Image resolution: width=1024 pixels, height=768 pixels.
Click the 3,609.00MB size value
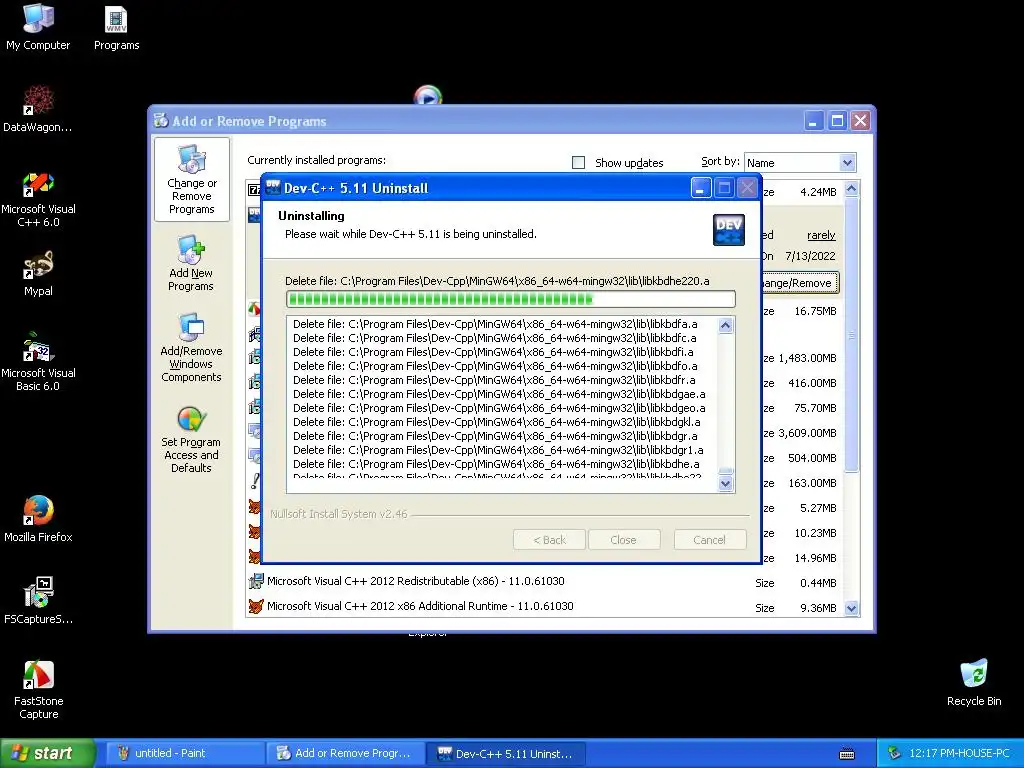pyautogui.click(x=807, y=433)
